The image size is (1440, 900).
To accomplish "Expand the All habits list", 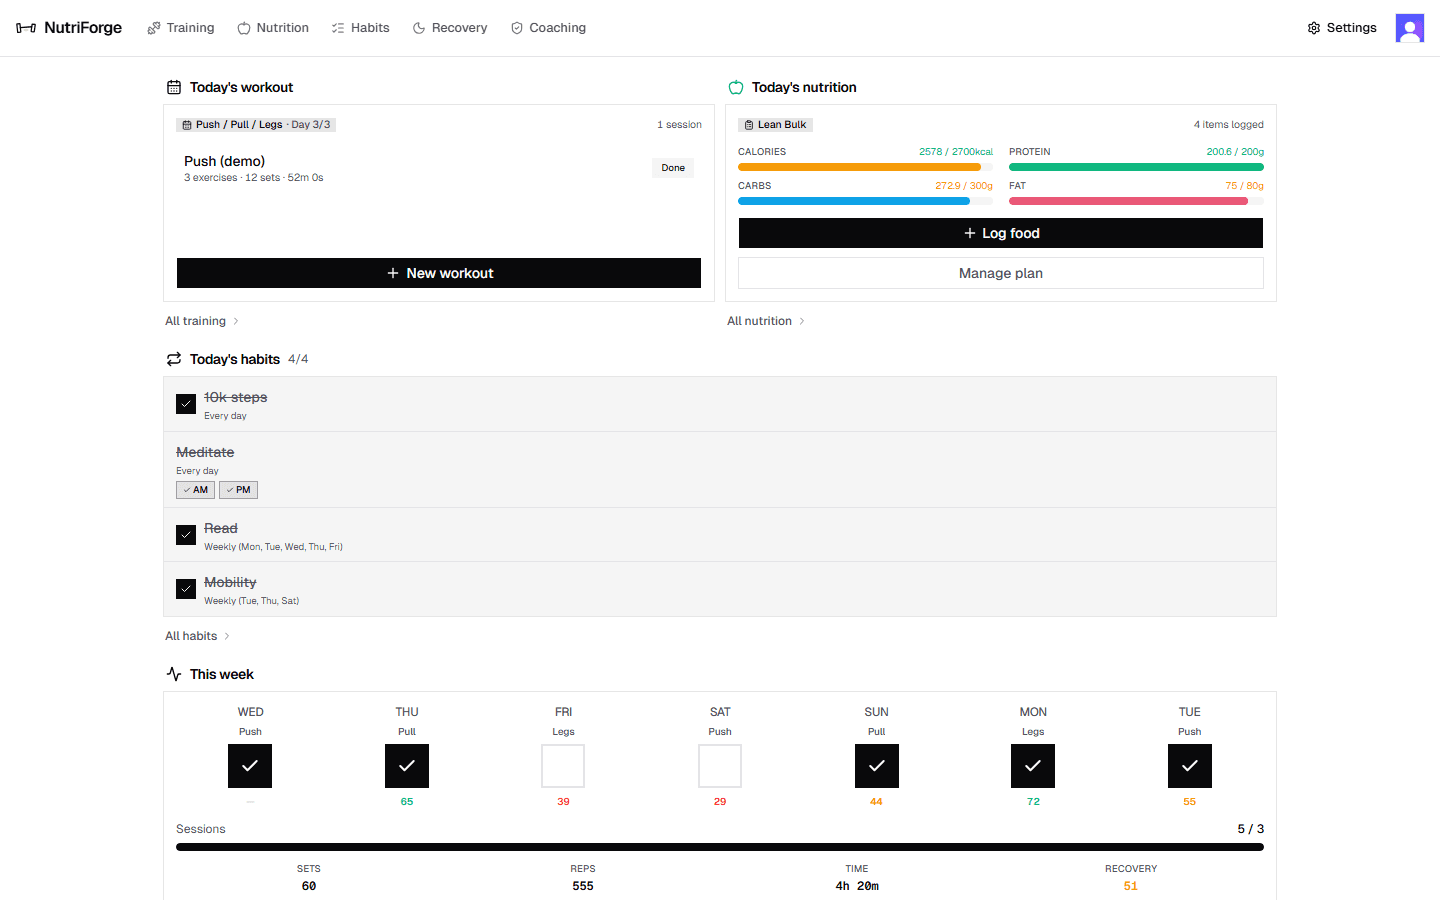I will click(190, 635).
